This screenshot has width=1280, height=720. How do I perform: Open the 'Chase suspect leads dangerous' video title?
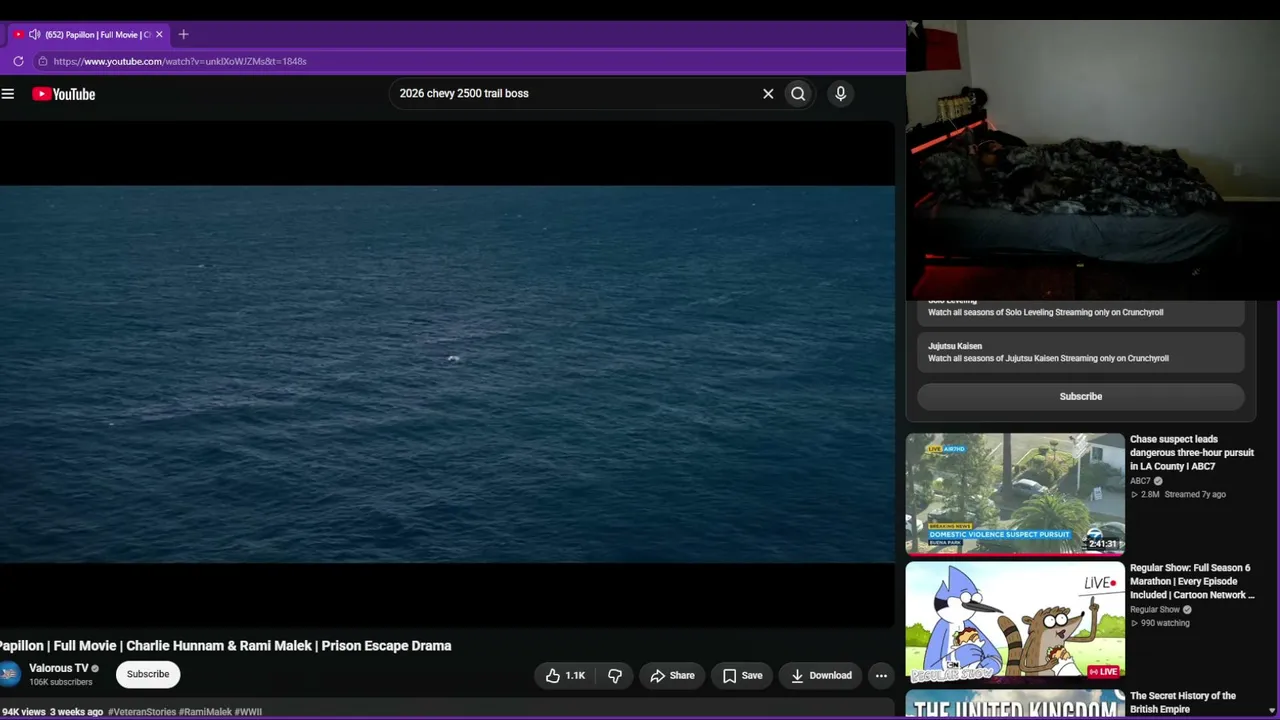coord(1192,453)
